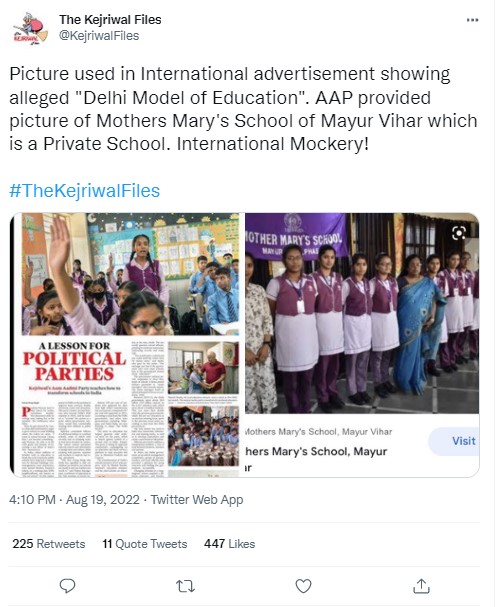View the 11 Quote Tweets list

[x=145, y=544]
